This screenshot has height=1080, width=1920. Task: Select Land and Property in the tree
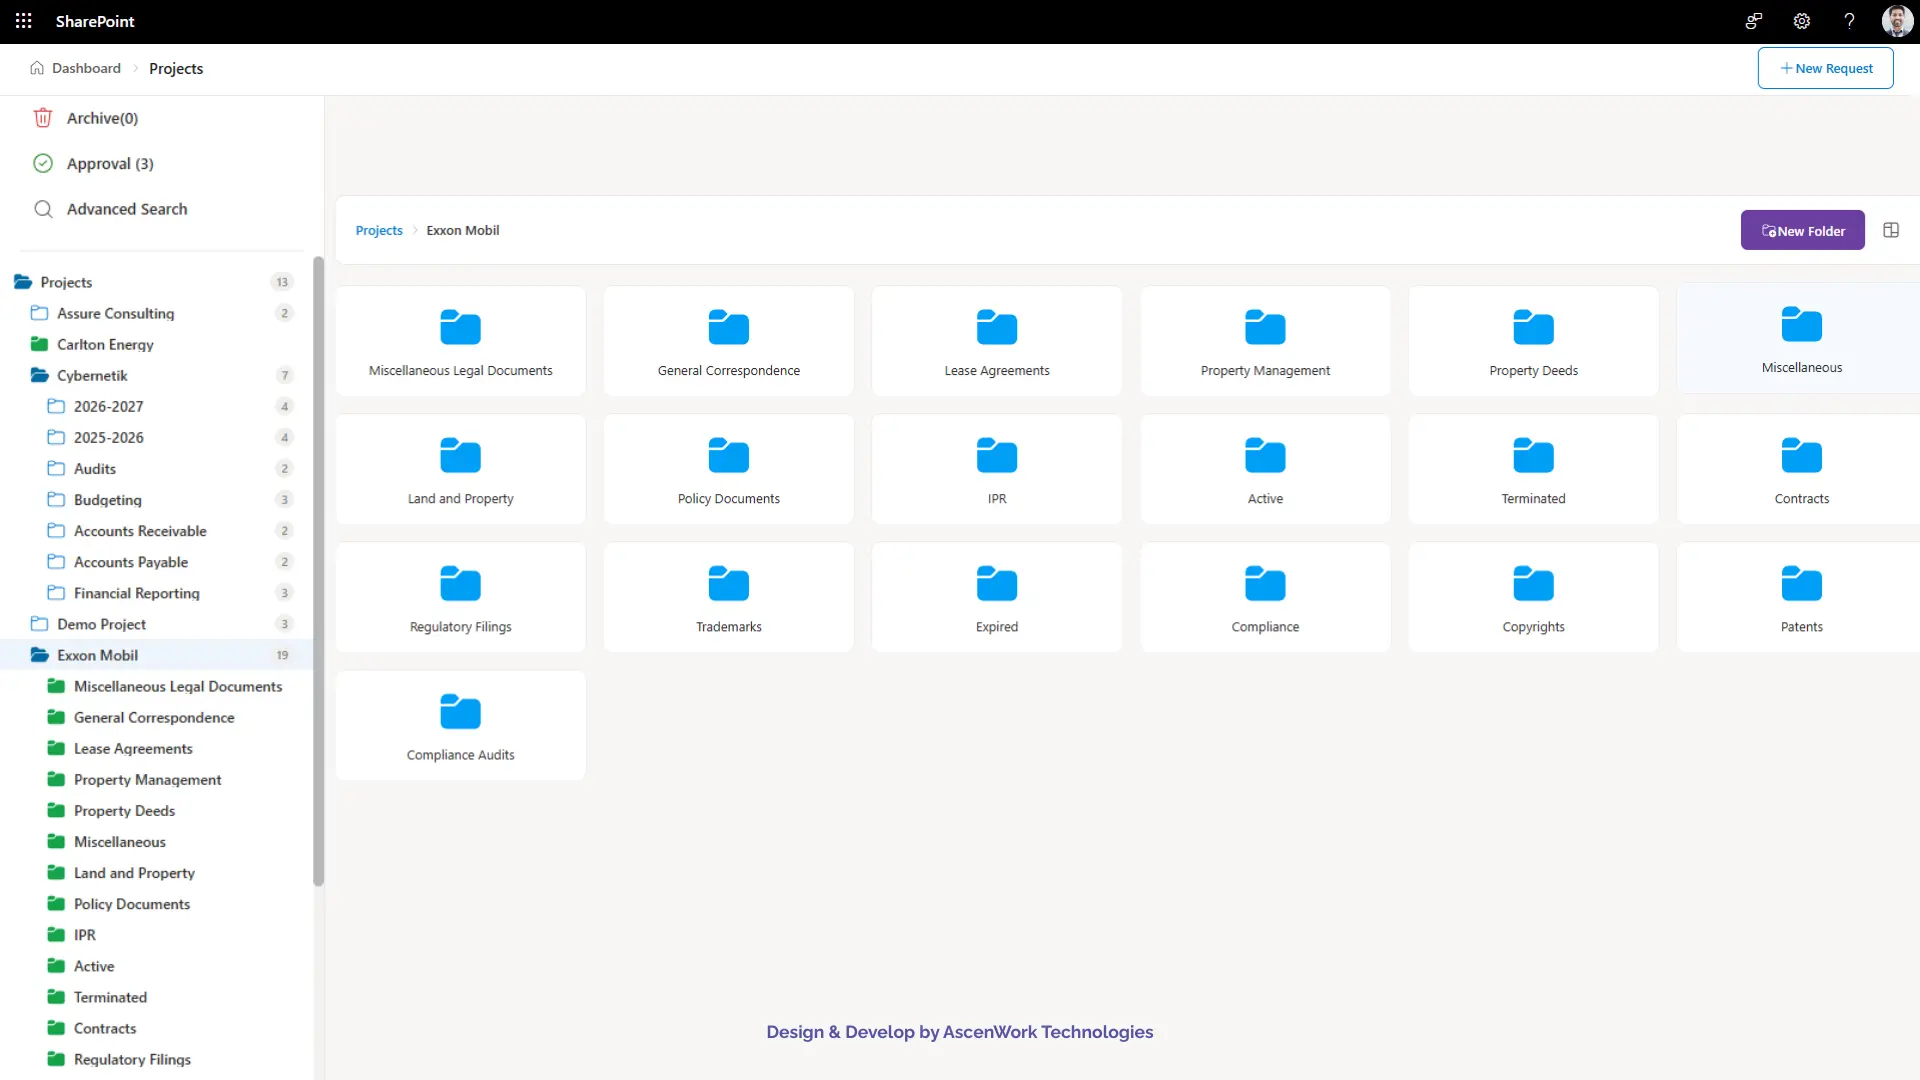tap(134, 872)
